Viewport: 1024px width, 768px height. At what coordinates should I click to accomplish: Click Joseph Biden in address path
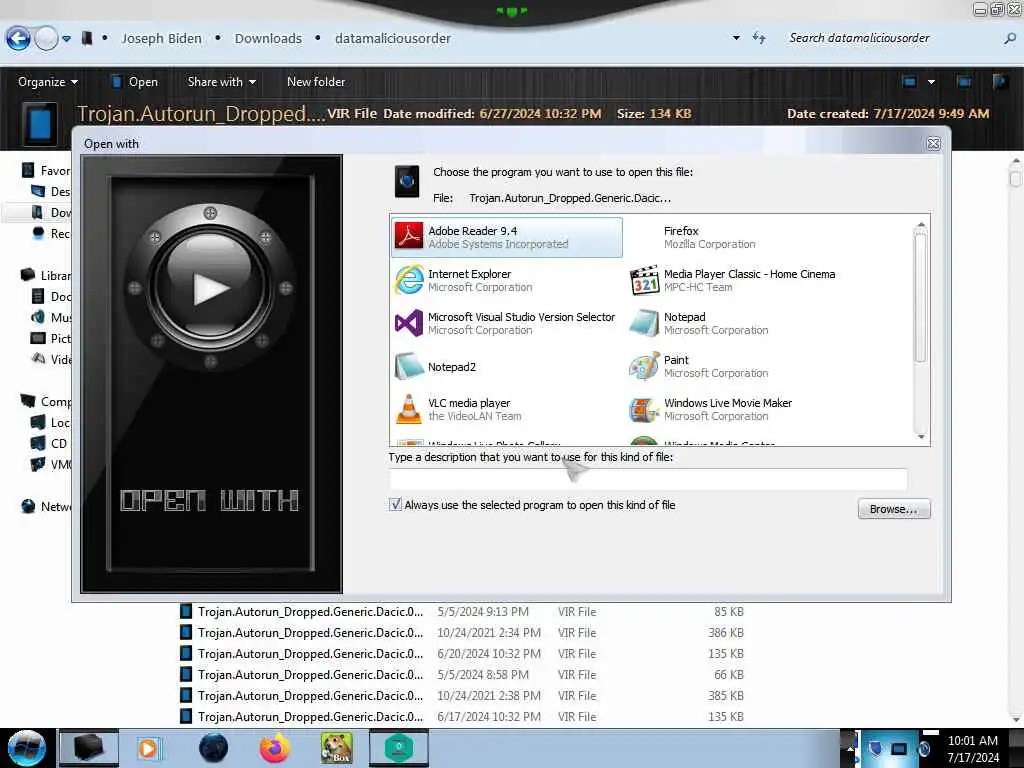pyautogui.click(x=161, y=39)
